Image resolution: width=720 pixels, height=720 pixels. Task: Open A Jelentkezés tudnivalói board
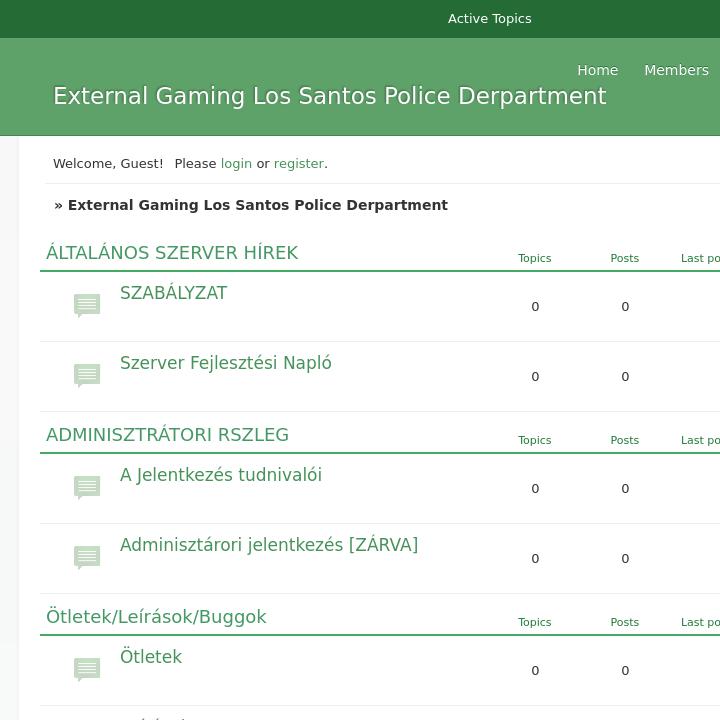220,475
